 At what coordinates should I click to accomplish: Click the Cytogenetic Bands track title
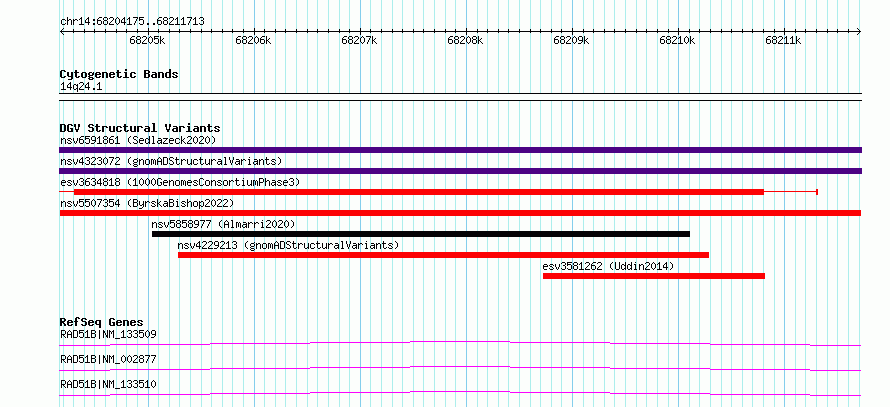[x=119, y=74]
